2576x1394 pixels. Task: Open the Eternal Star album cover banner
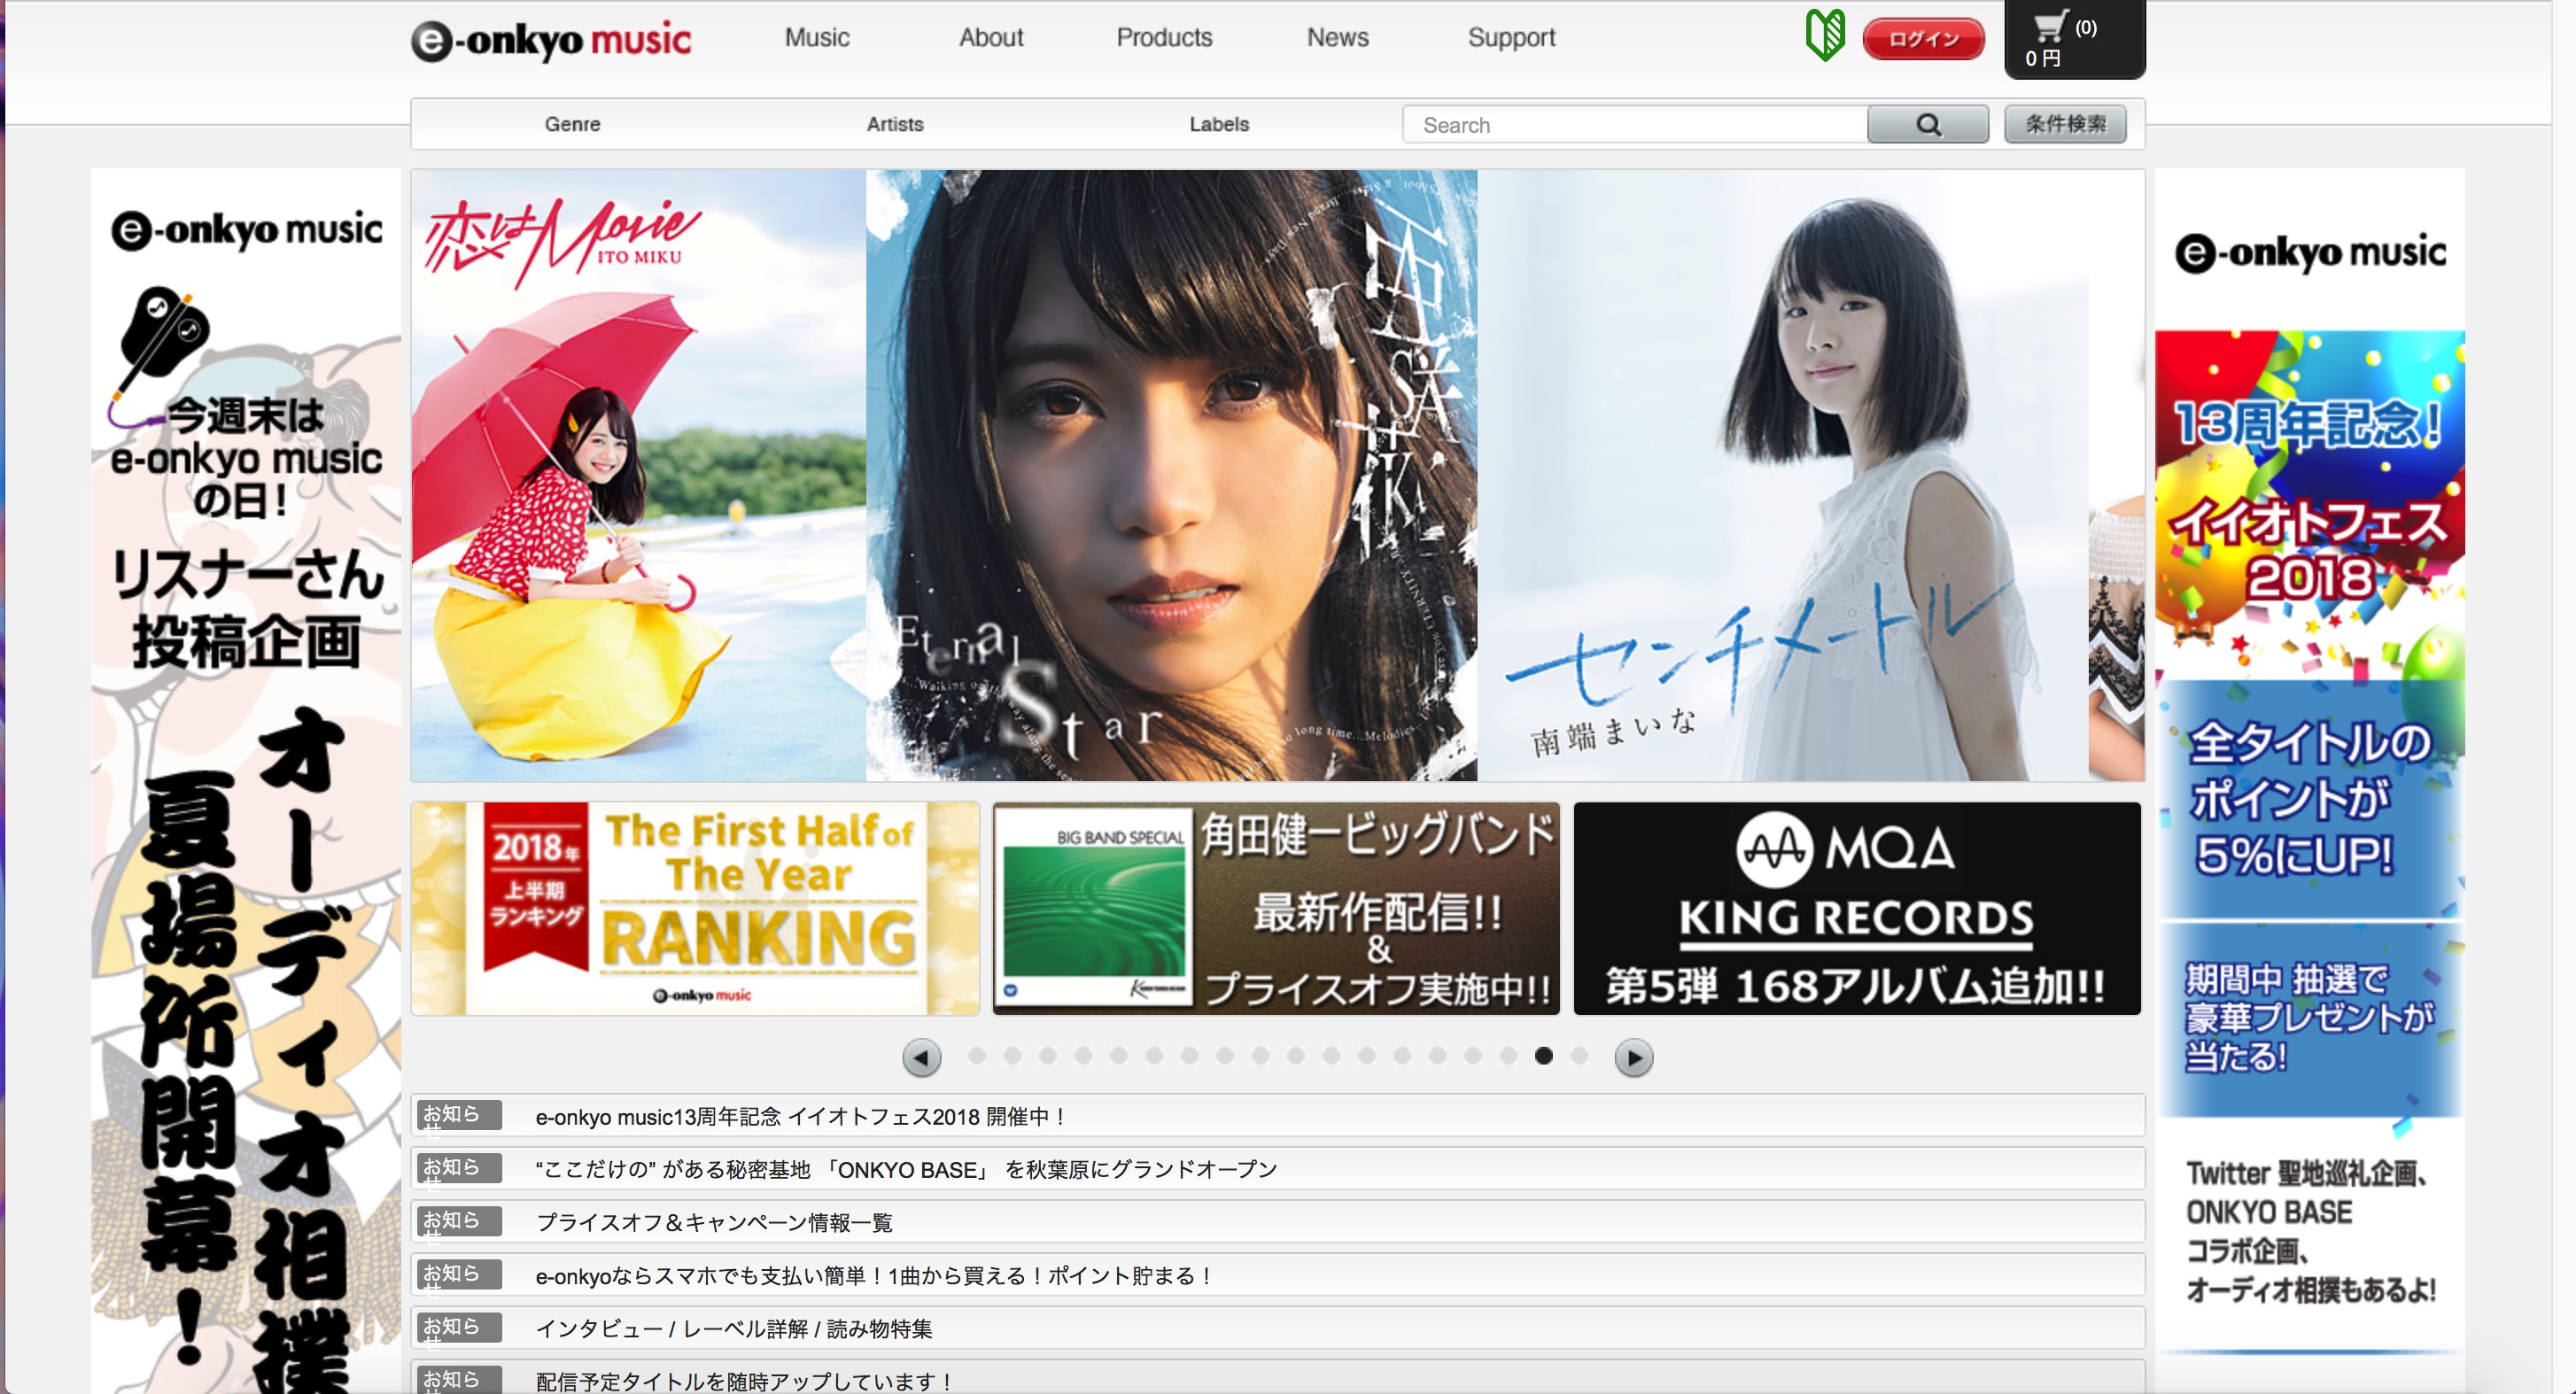(x=1171, y=476)
